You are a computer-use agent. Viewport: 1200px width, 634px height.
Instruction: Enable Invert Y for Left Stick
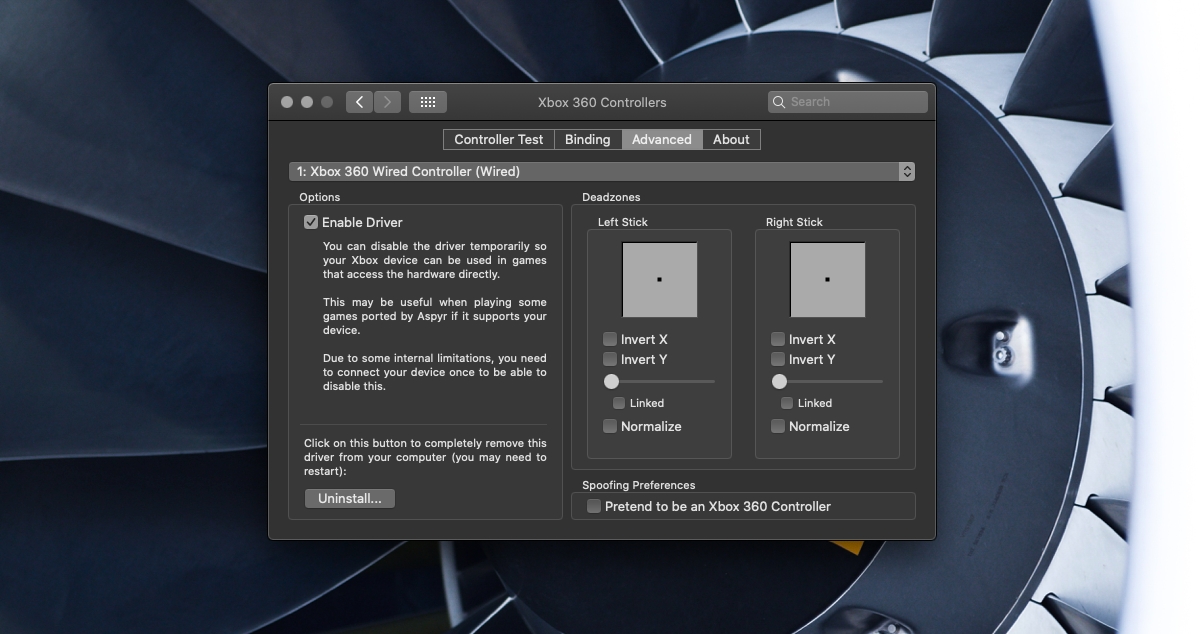[610, 359]
